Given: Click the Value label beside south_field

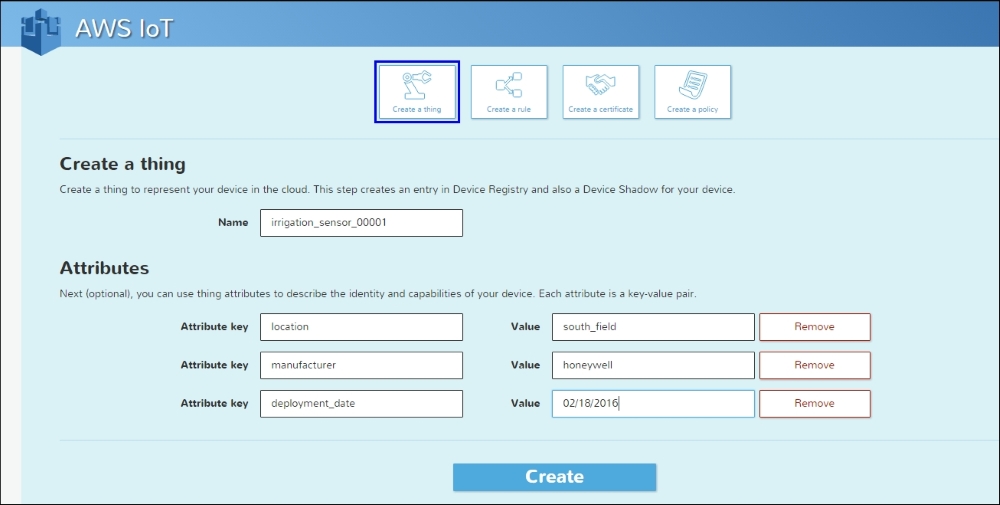Looking at the screenshot, I should pos(526,326).
